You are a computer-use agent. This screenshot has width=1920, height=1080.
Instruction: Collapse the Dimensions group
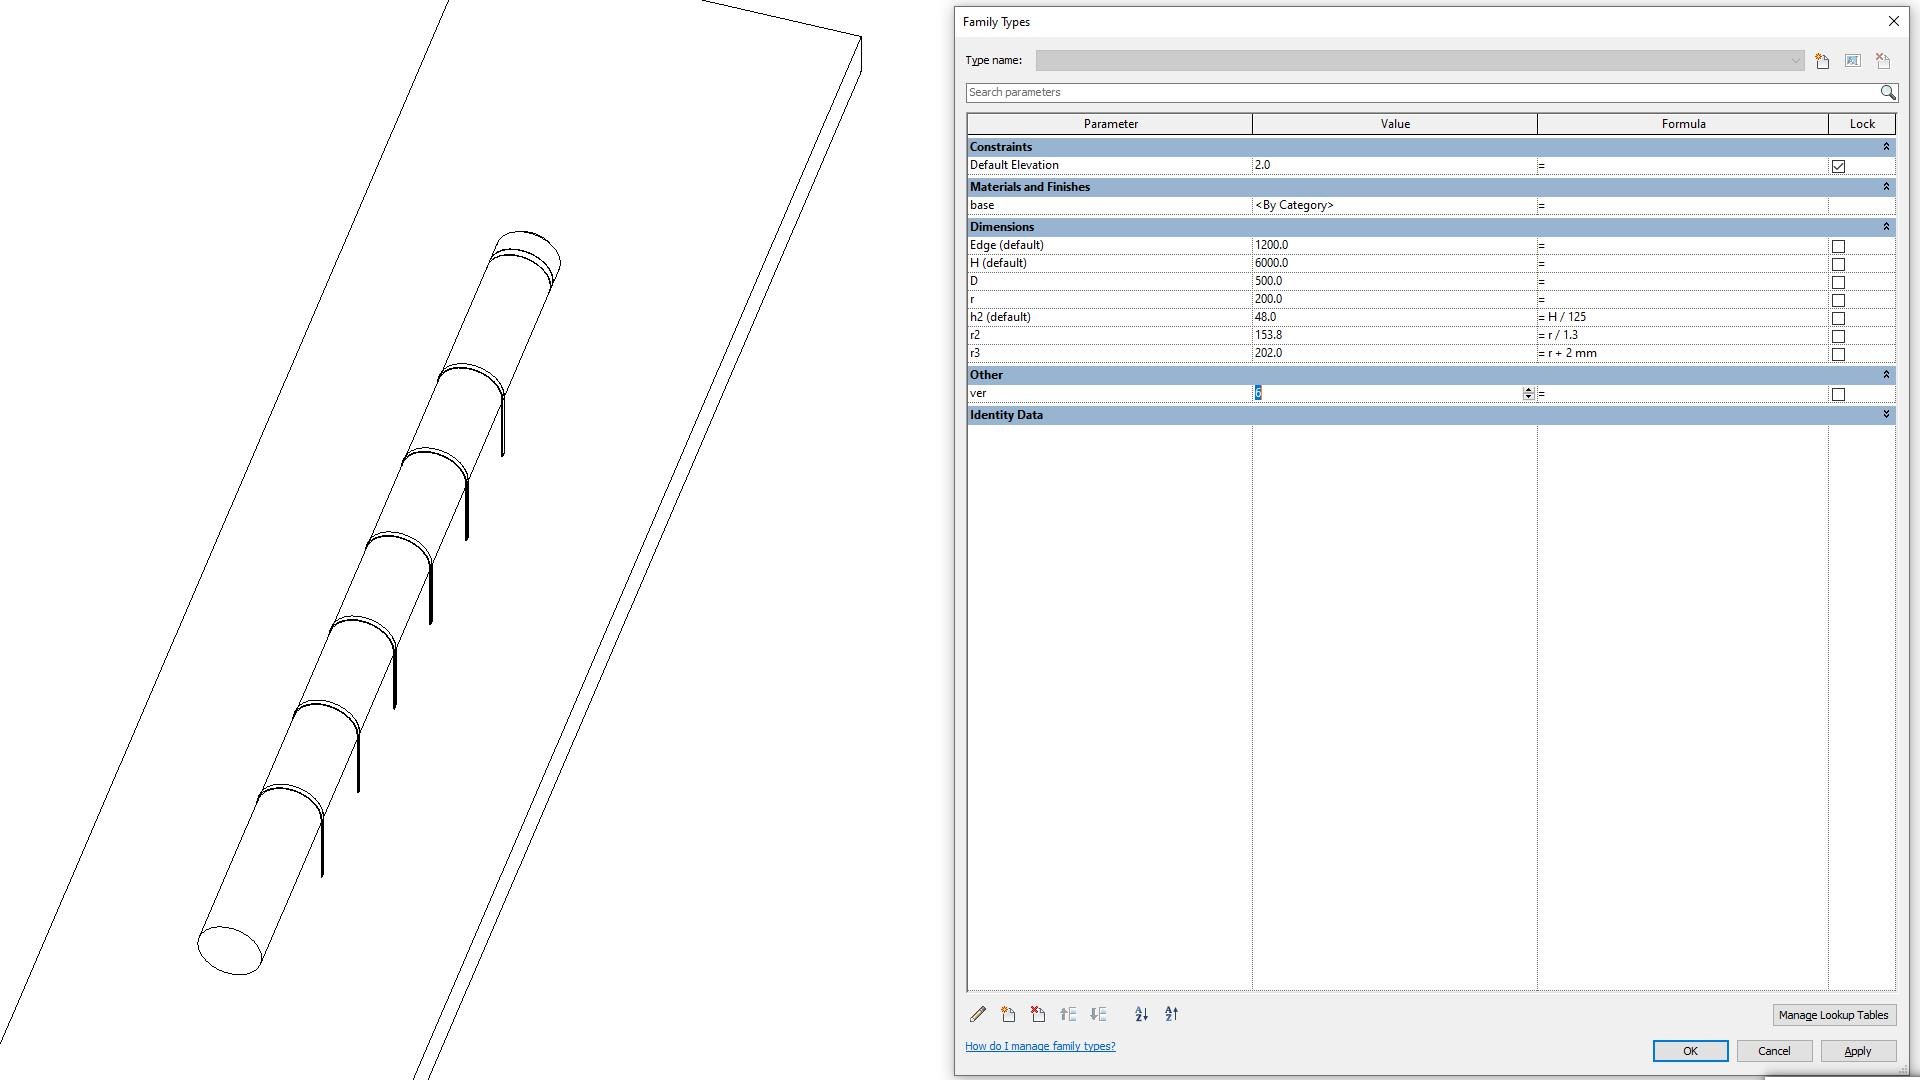(x=1886, y=227)
